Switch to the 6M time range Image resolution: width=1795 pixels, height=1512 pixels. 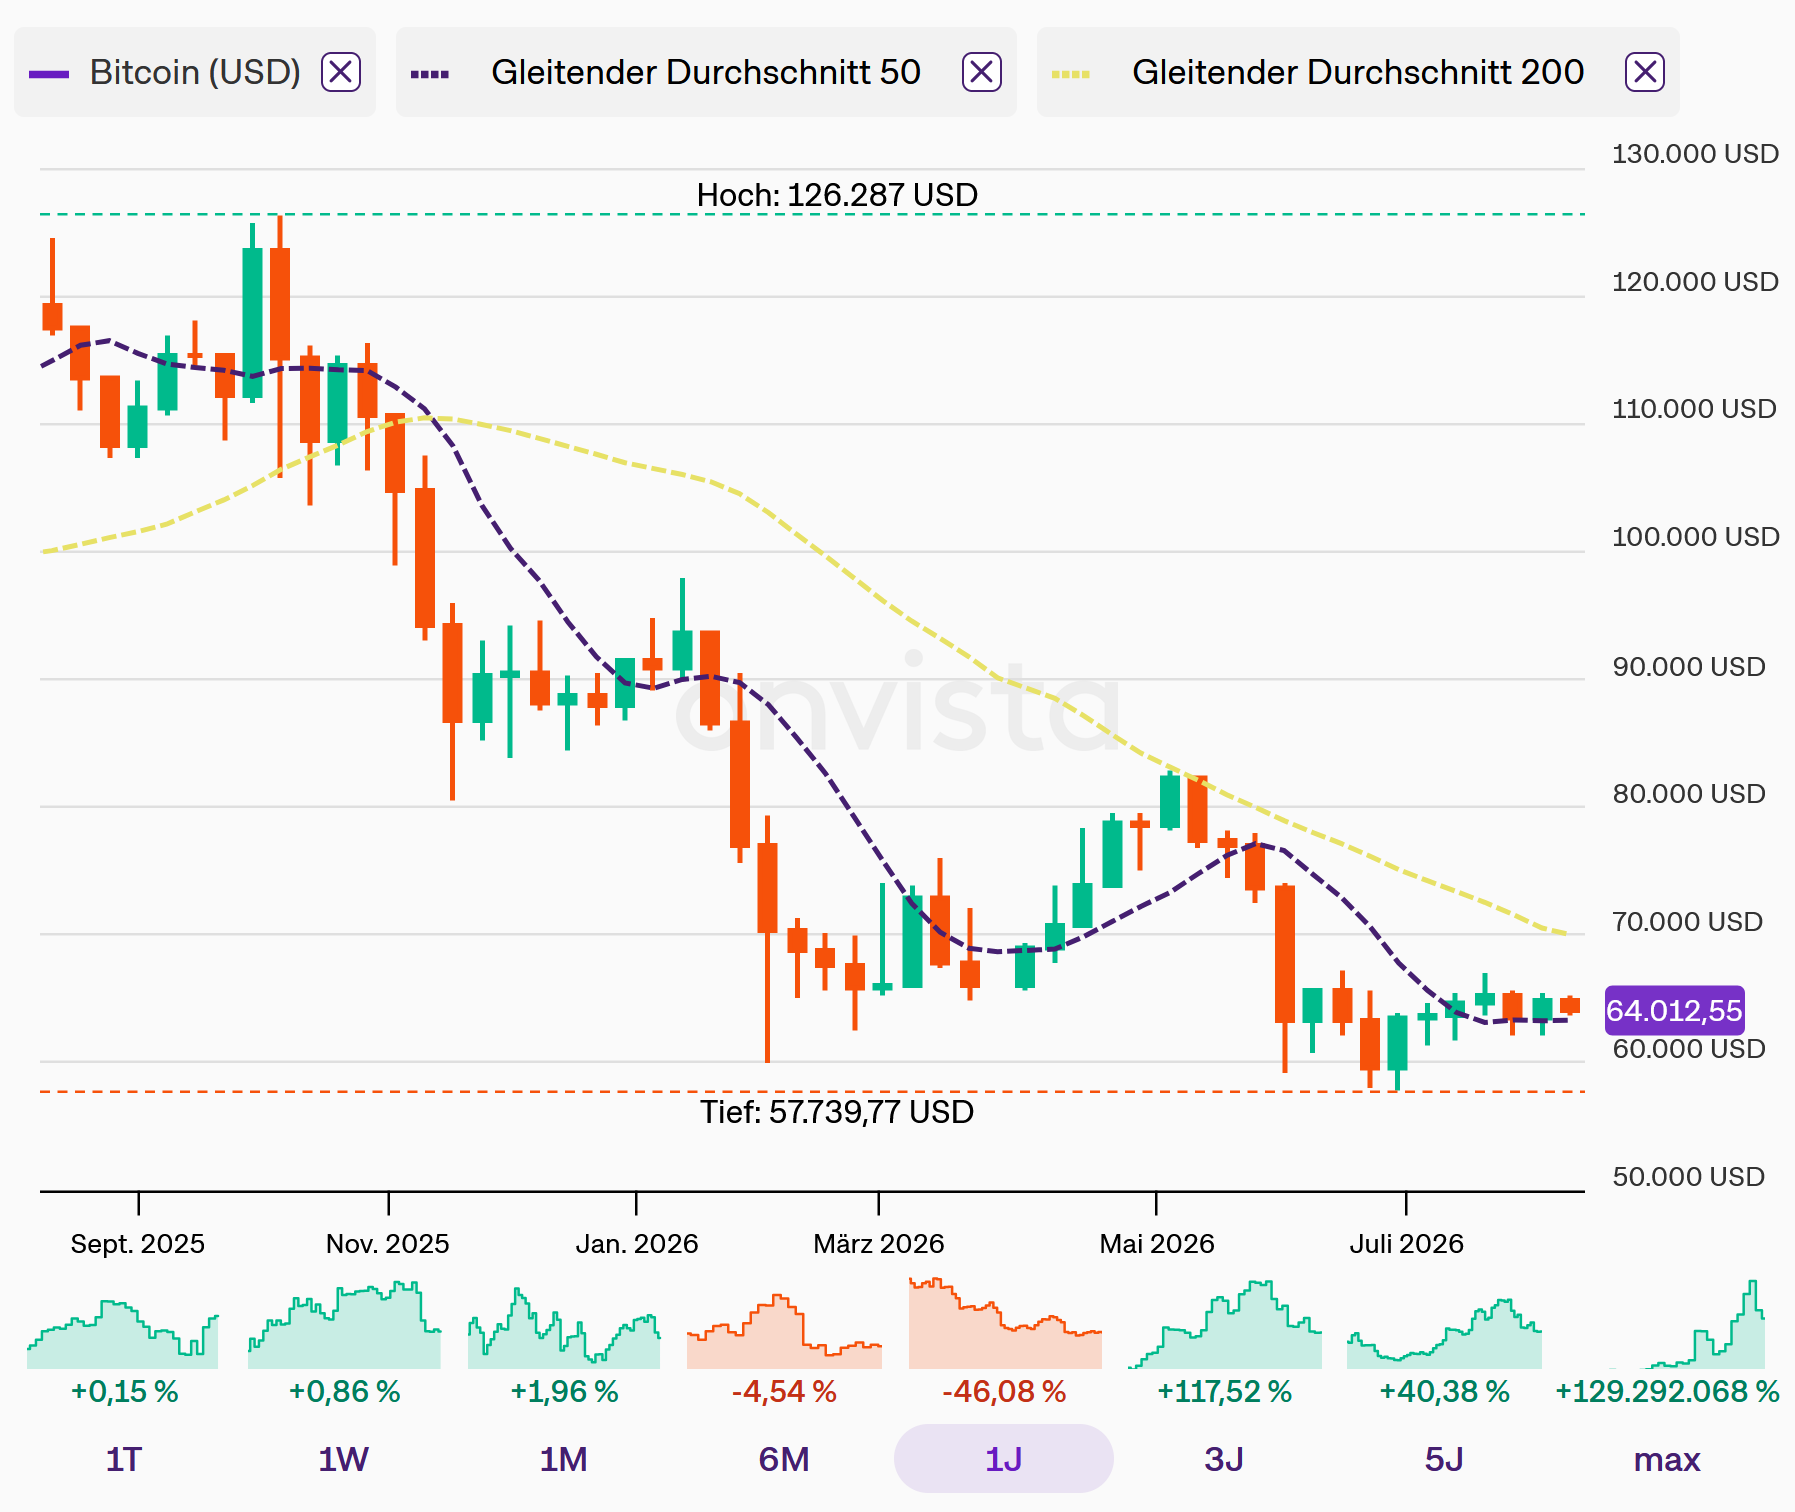[x=784, y=1459]
